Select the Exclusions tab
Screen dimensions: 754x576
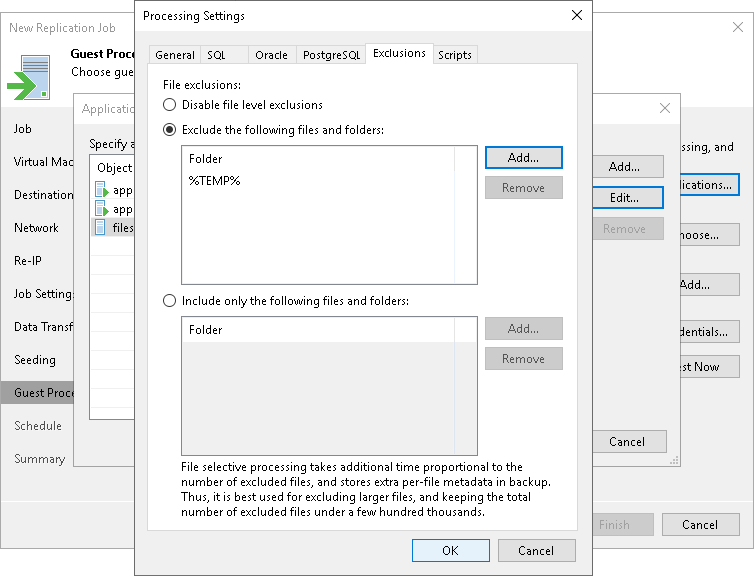pyautogui.click(x=399, y=53)
